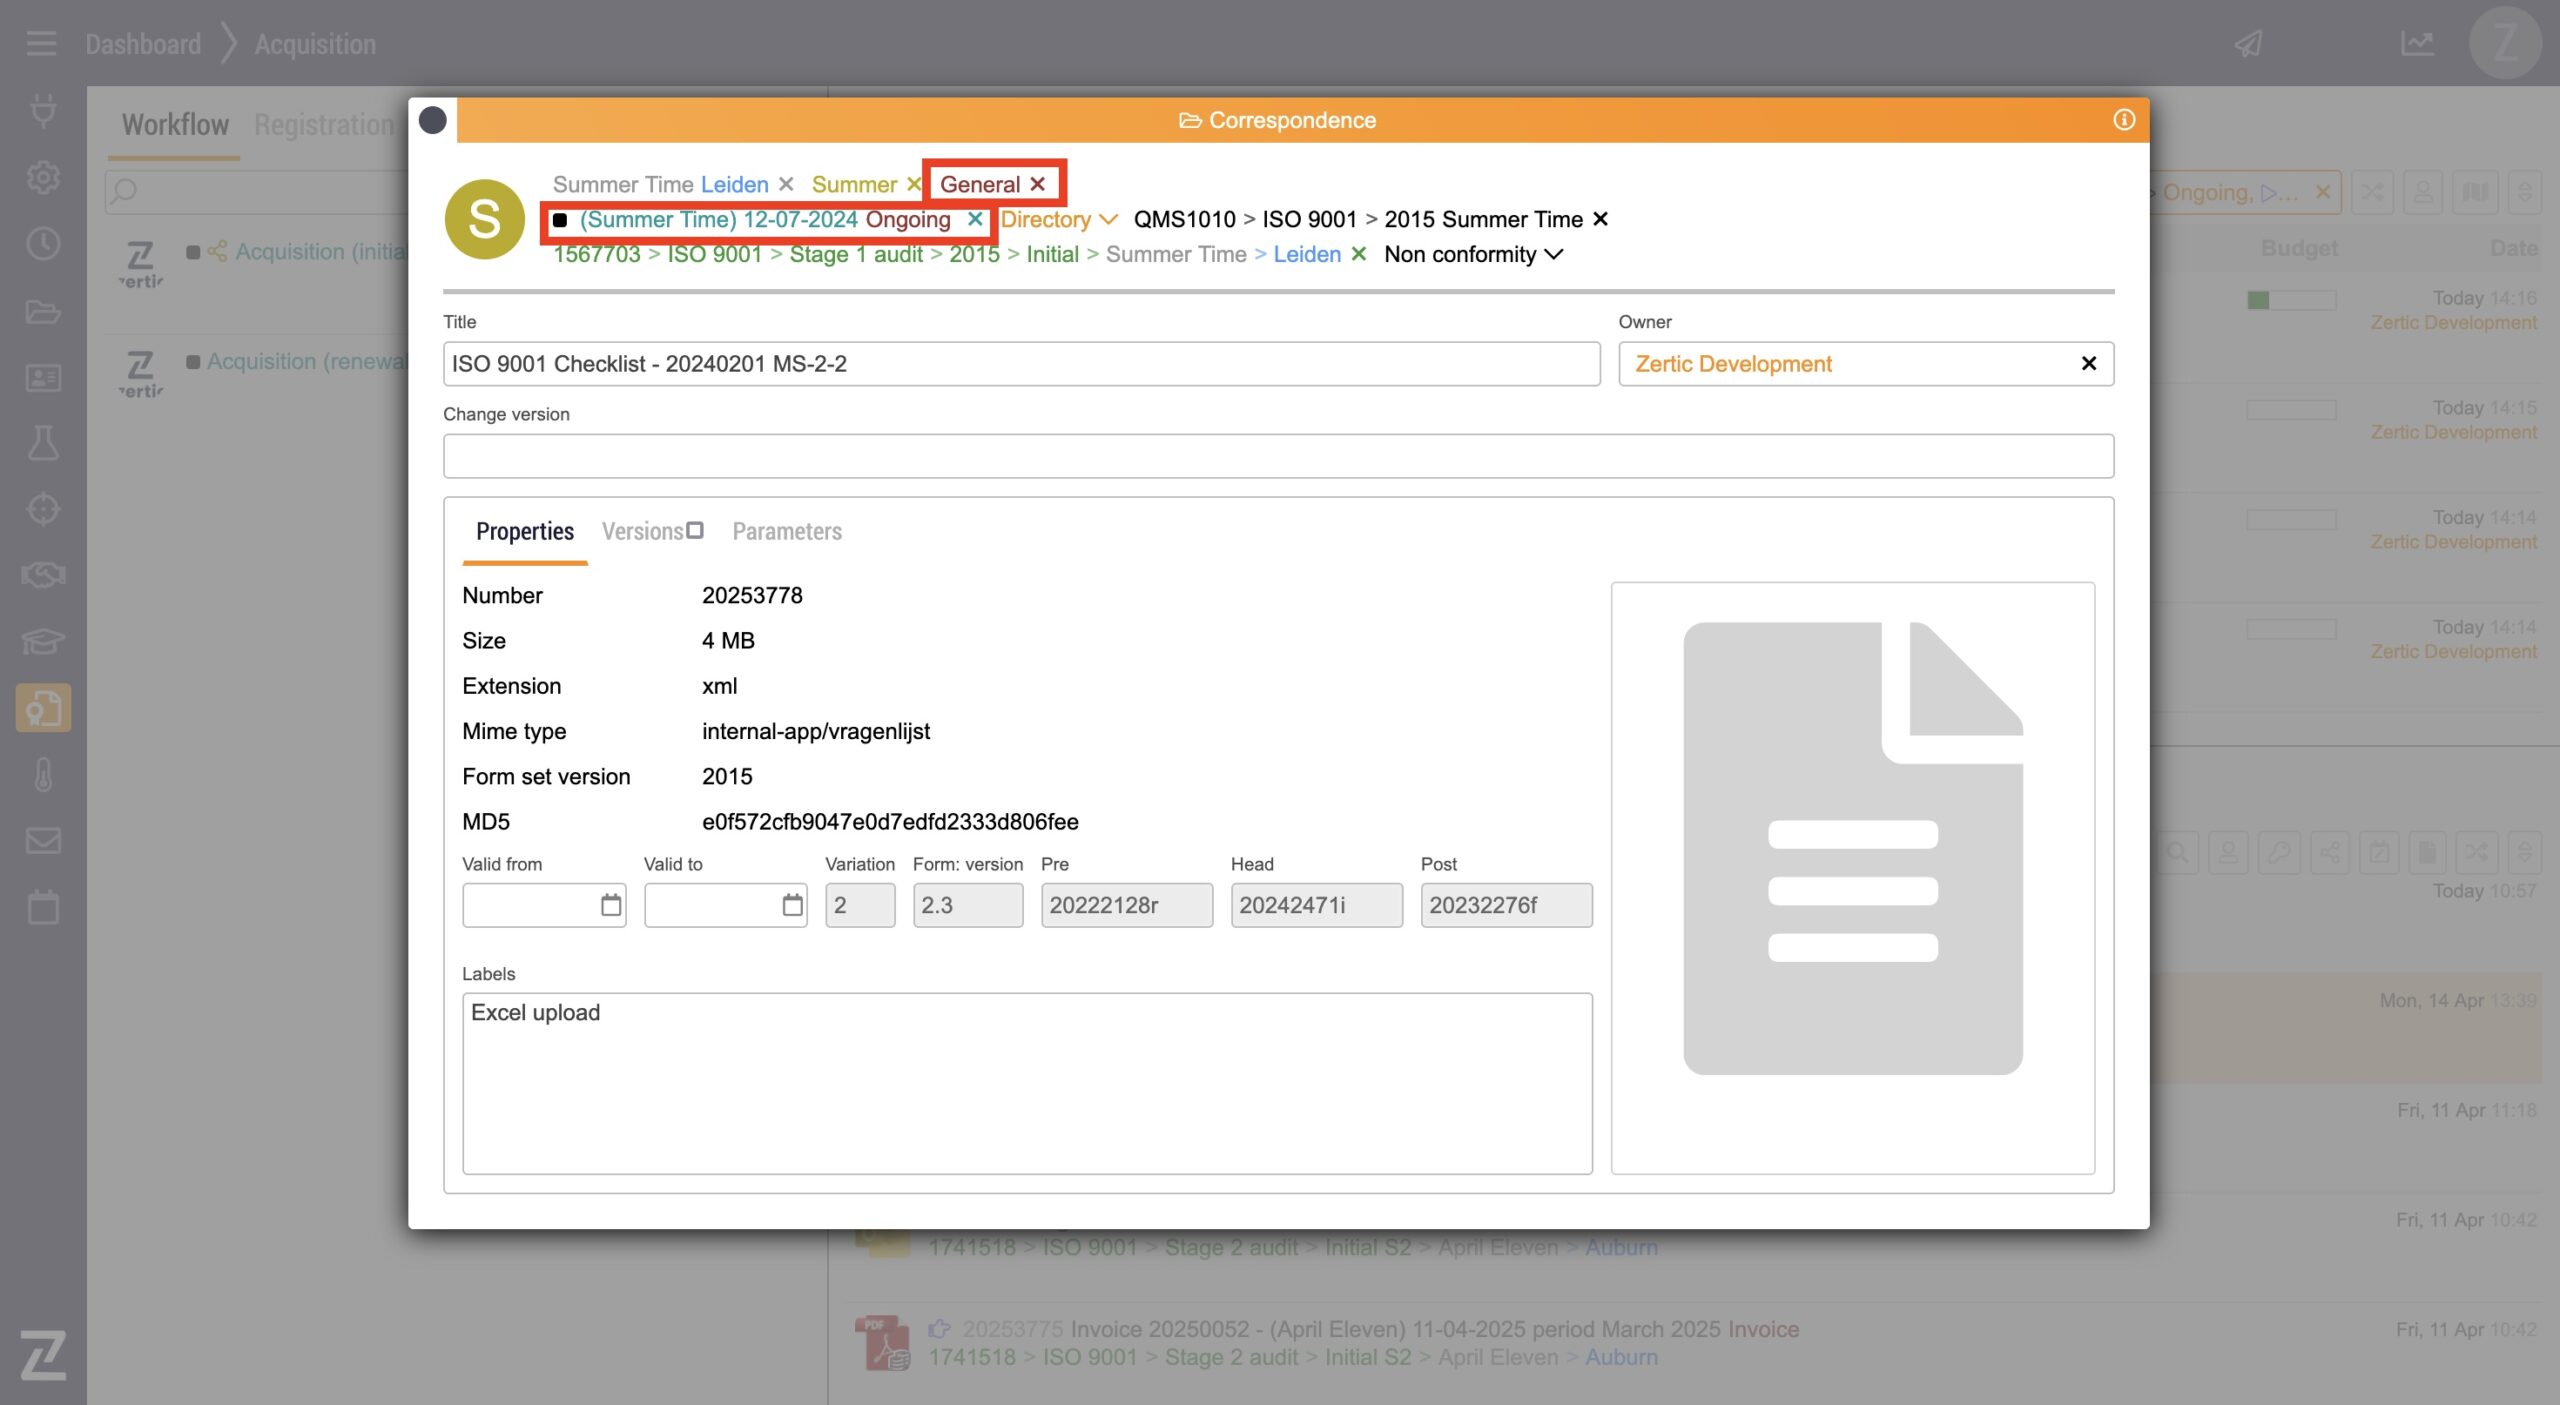Open the Valid to calendar picker

coord(792,905)
